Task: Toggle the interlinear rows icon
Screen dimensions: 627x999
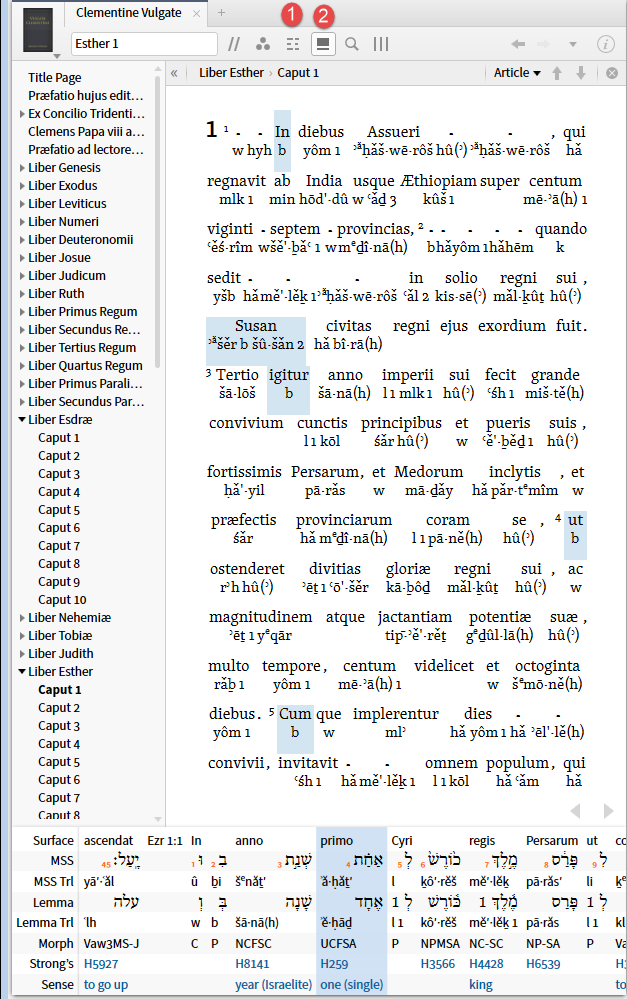Action: [x=293, y=44]
